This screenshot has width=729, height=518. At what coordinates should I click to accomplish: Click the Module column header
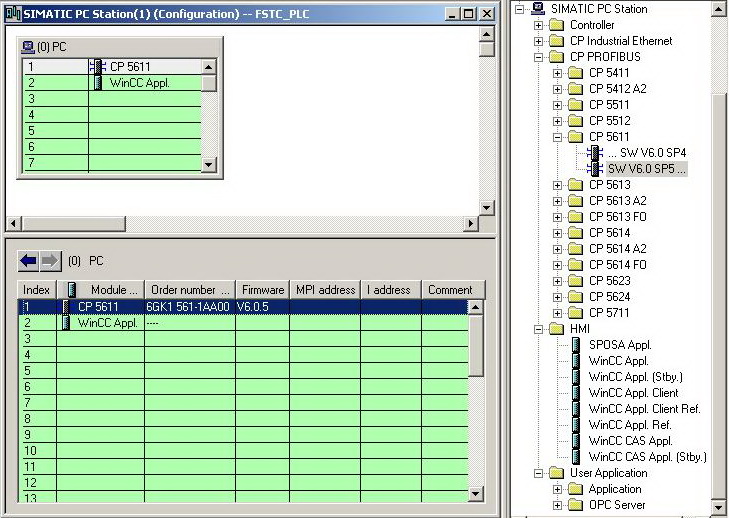100,290
